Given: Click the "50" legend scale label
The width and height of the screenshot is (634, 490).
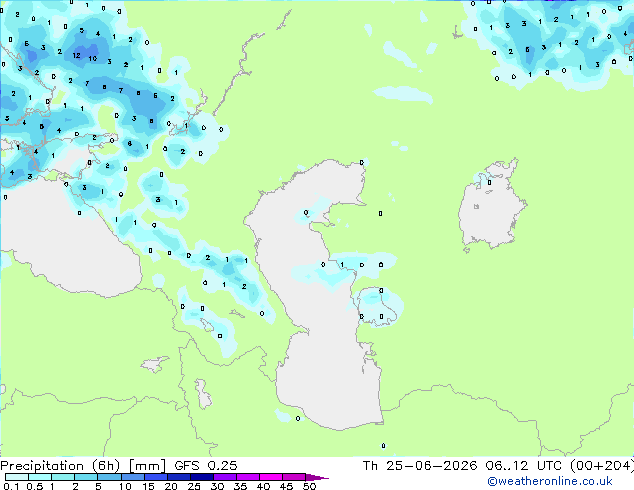Looking at the screenshot, I should [309, 486].
